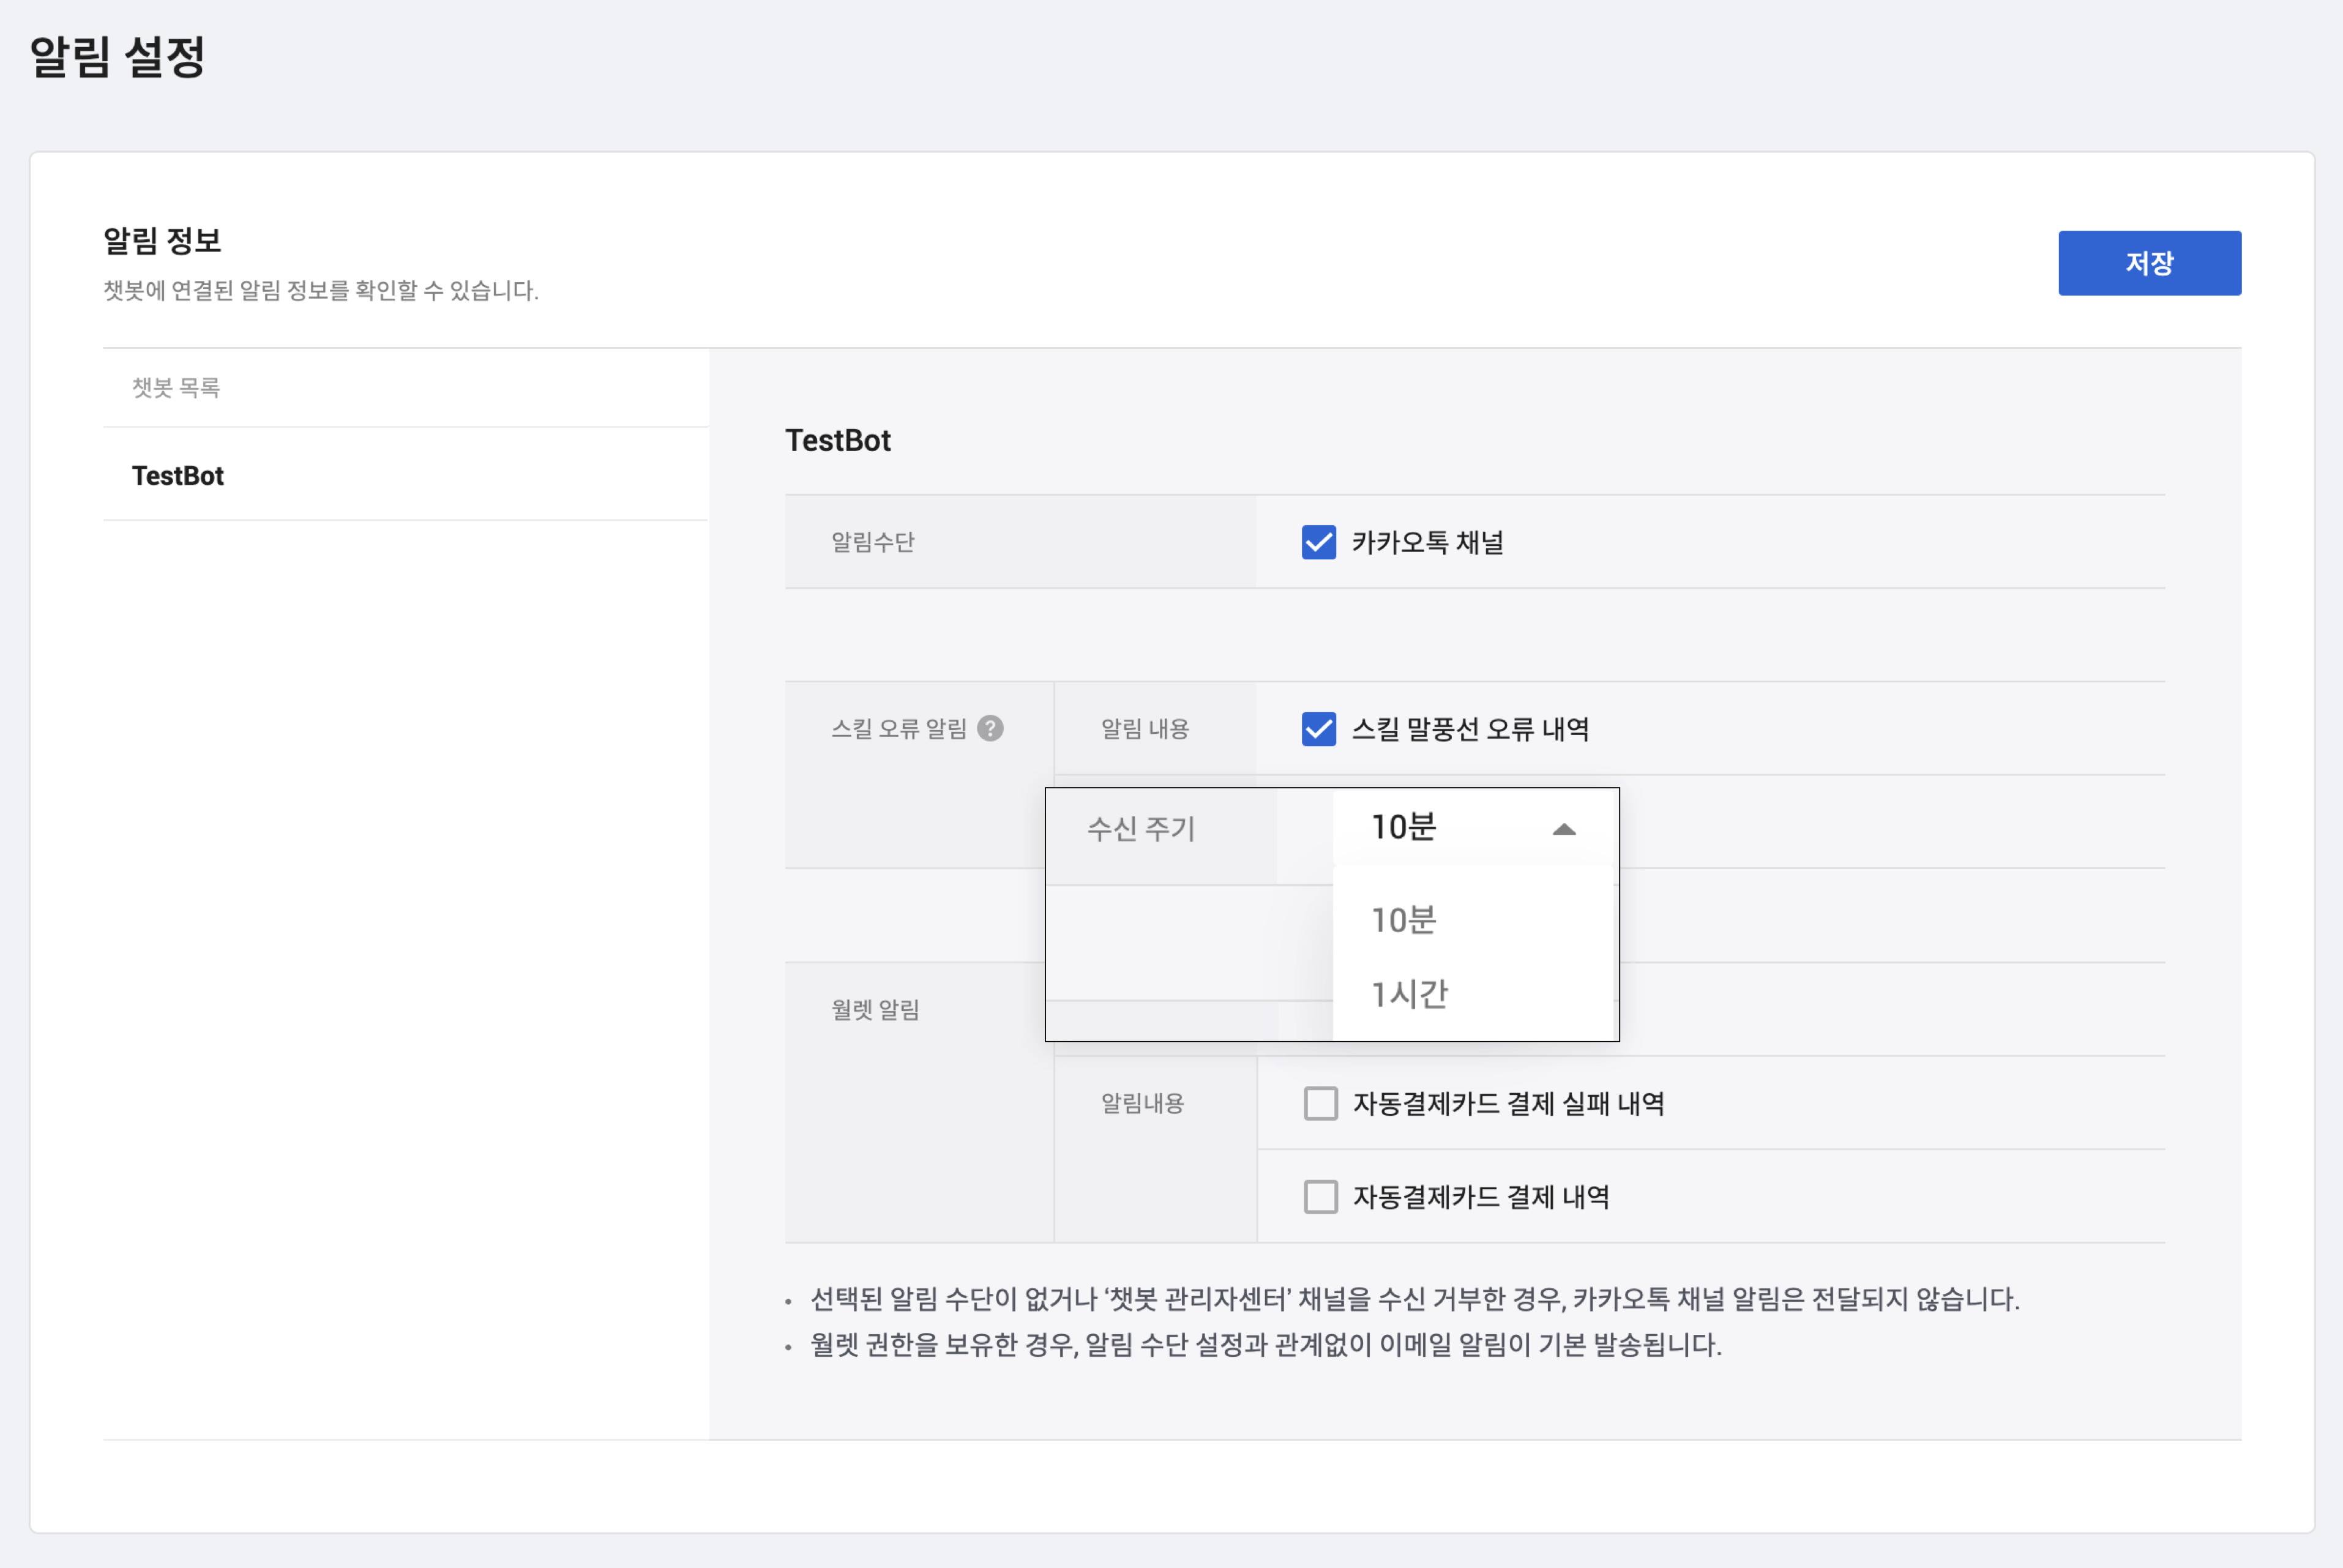Click the 스킬 오류 알림 row label

pyautogui.click(x=898, y=729)
